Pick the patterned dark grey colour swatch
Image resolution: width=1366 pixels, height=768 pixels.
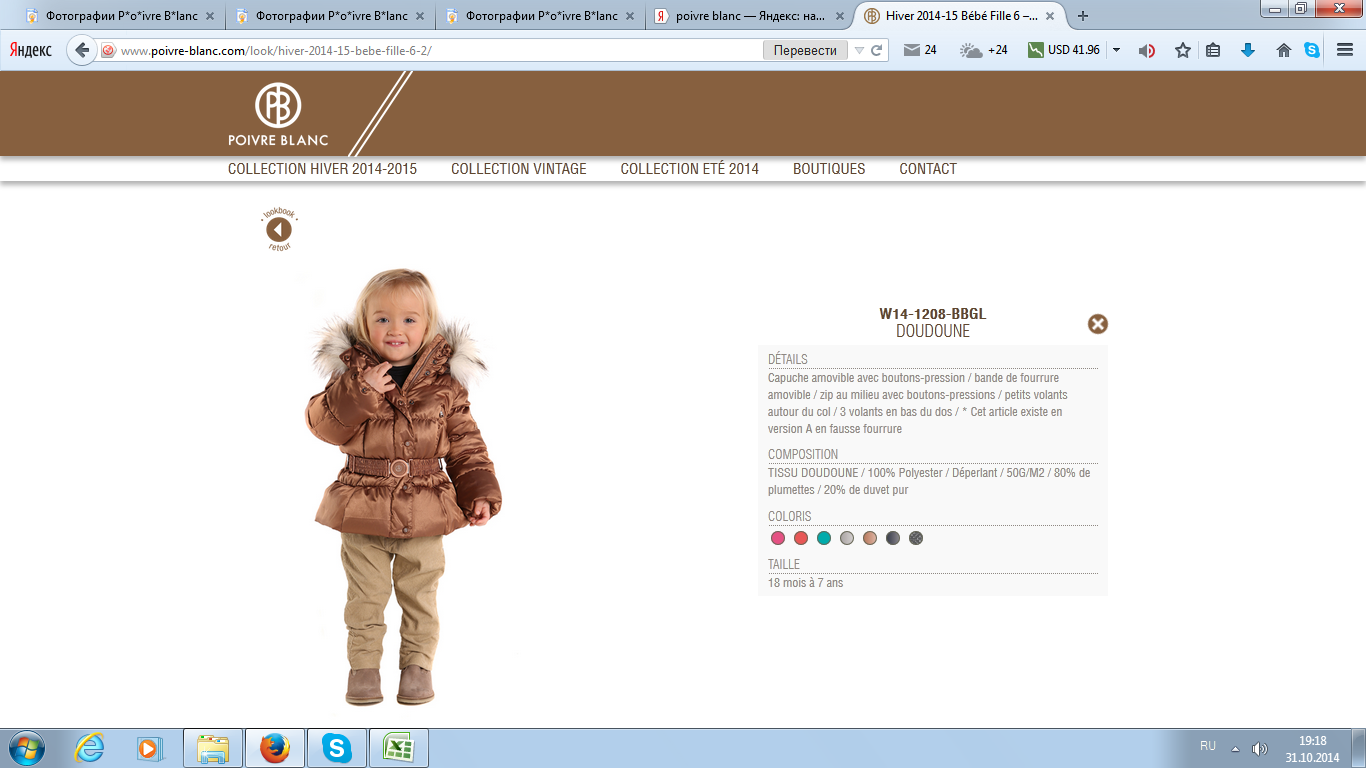point(916,538)
